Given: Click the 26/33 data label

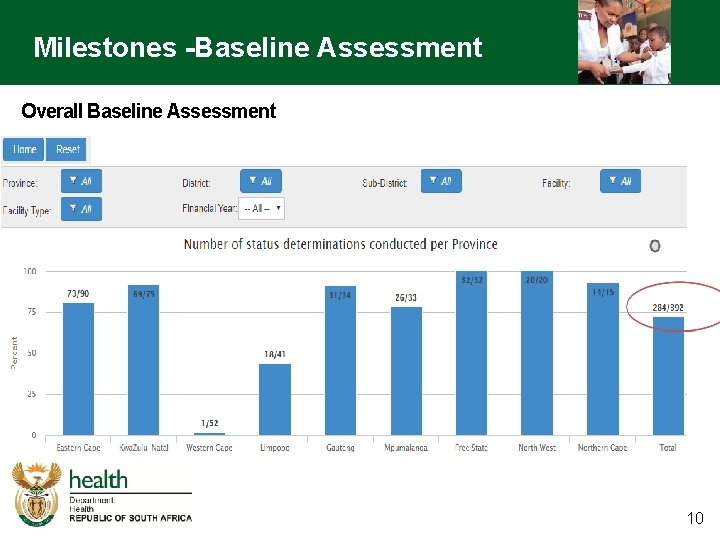Looking at the screenshot, I should (406, 298).
